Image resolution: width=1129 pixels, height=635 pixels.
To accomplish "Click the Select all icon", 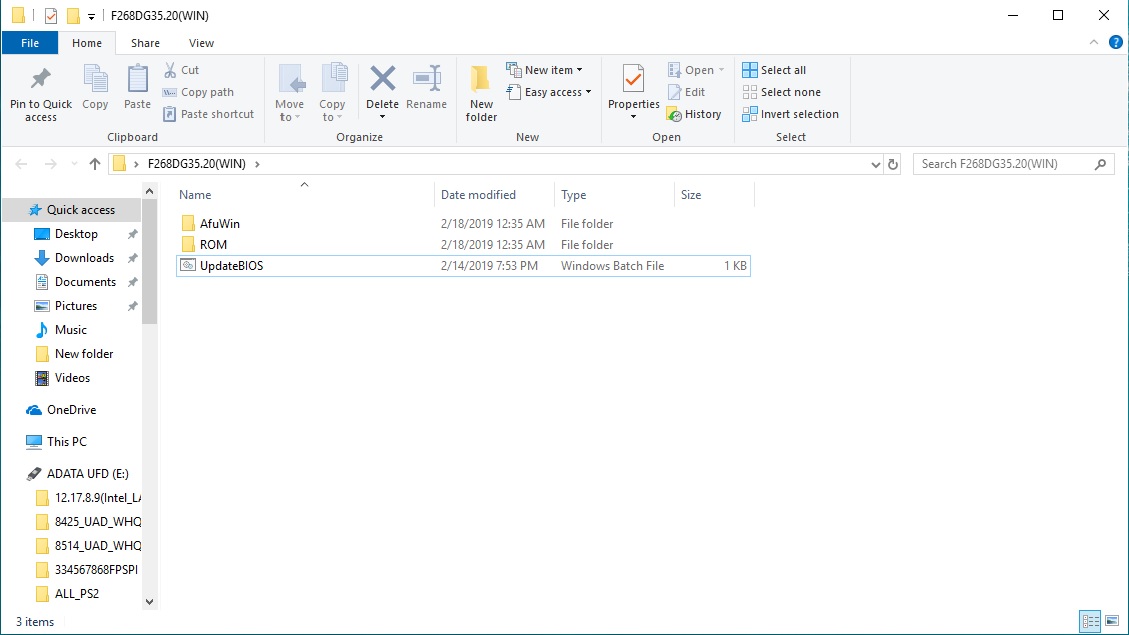I will [x=750, y=70].
